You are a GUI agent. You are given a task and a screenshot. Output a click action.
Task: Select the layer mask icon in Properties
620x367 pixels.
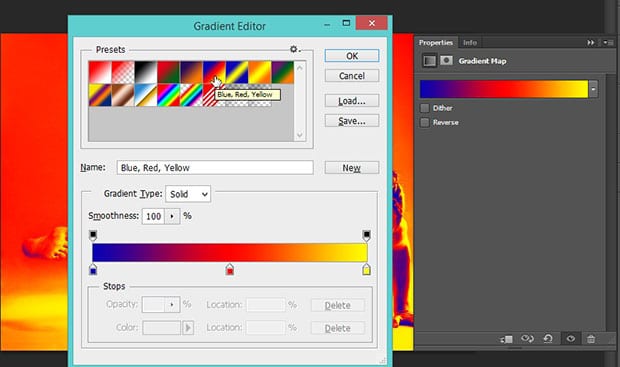(x=446, y=61)
